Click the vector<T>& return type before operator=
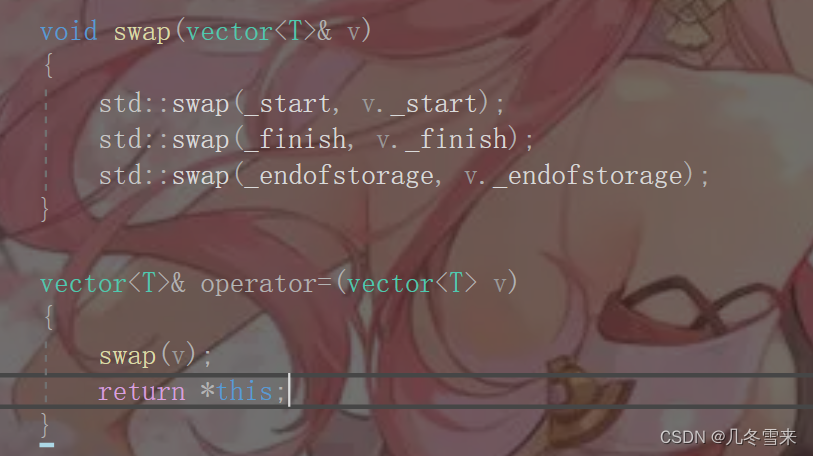Screen dimensions: 813x456 (113, 284)
